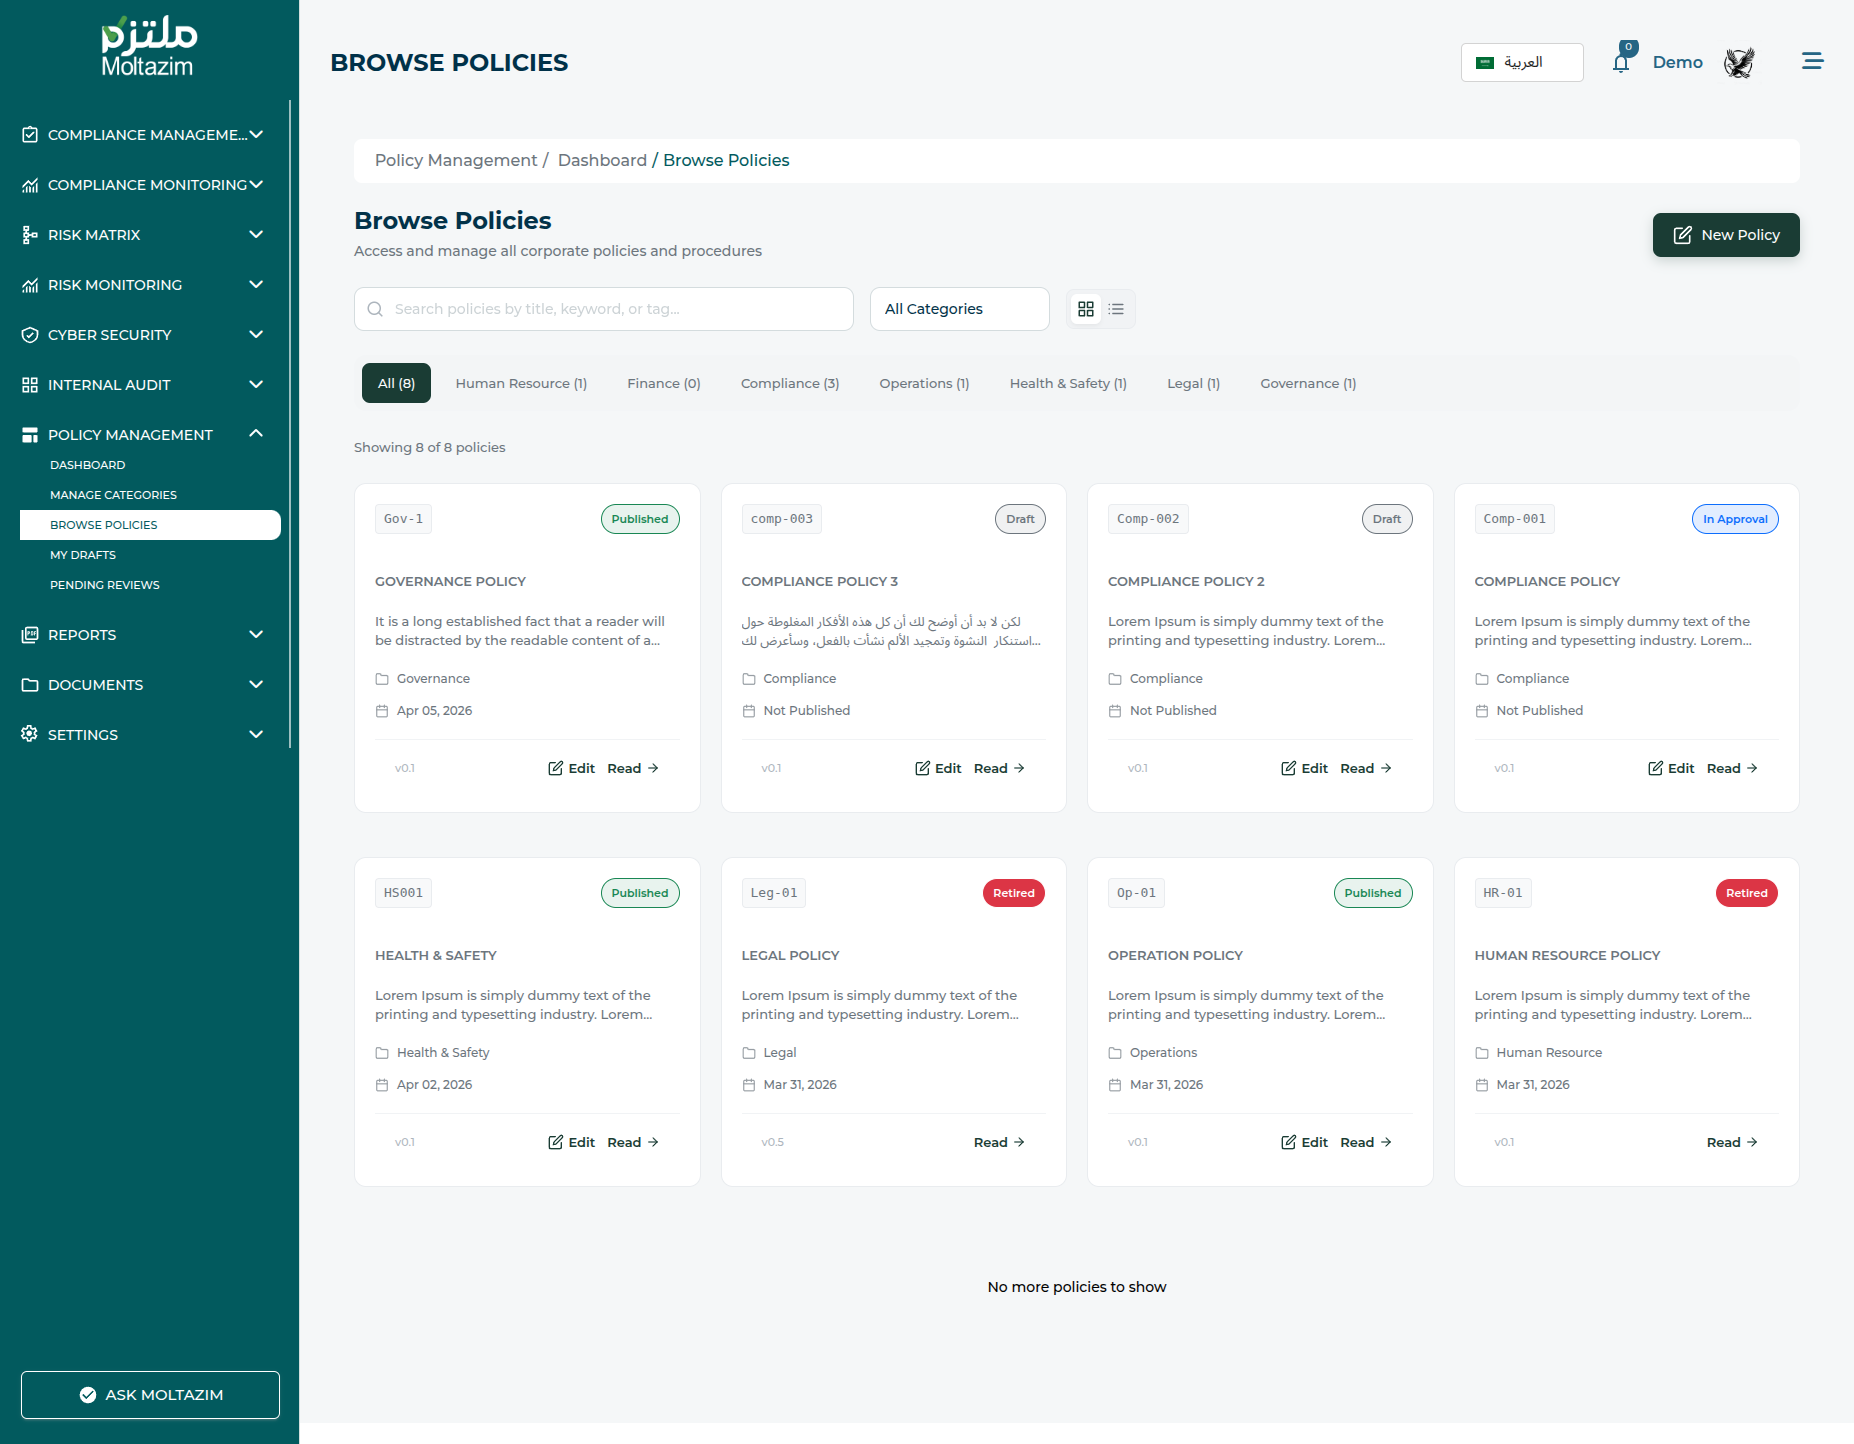The width and height of the screenshot is (1854, 1444).
Task: Click the Demo user avatar
Action: [x=1739, y=63]
